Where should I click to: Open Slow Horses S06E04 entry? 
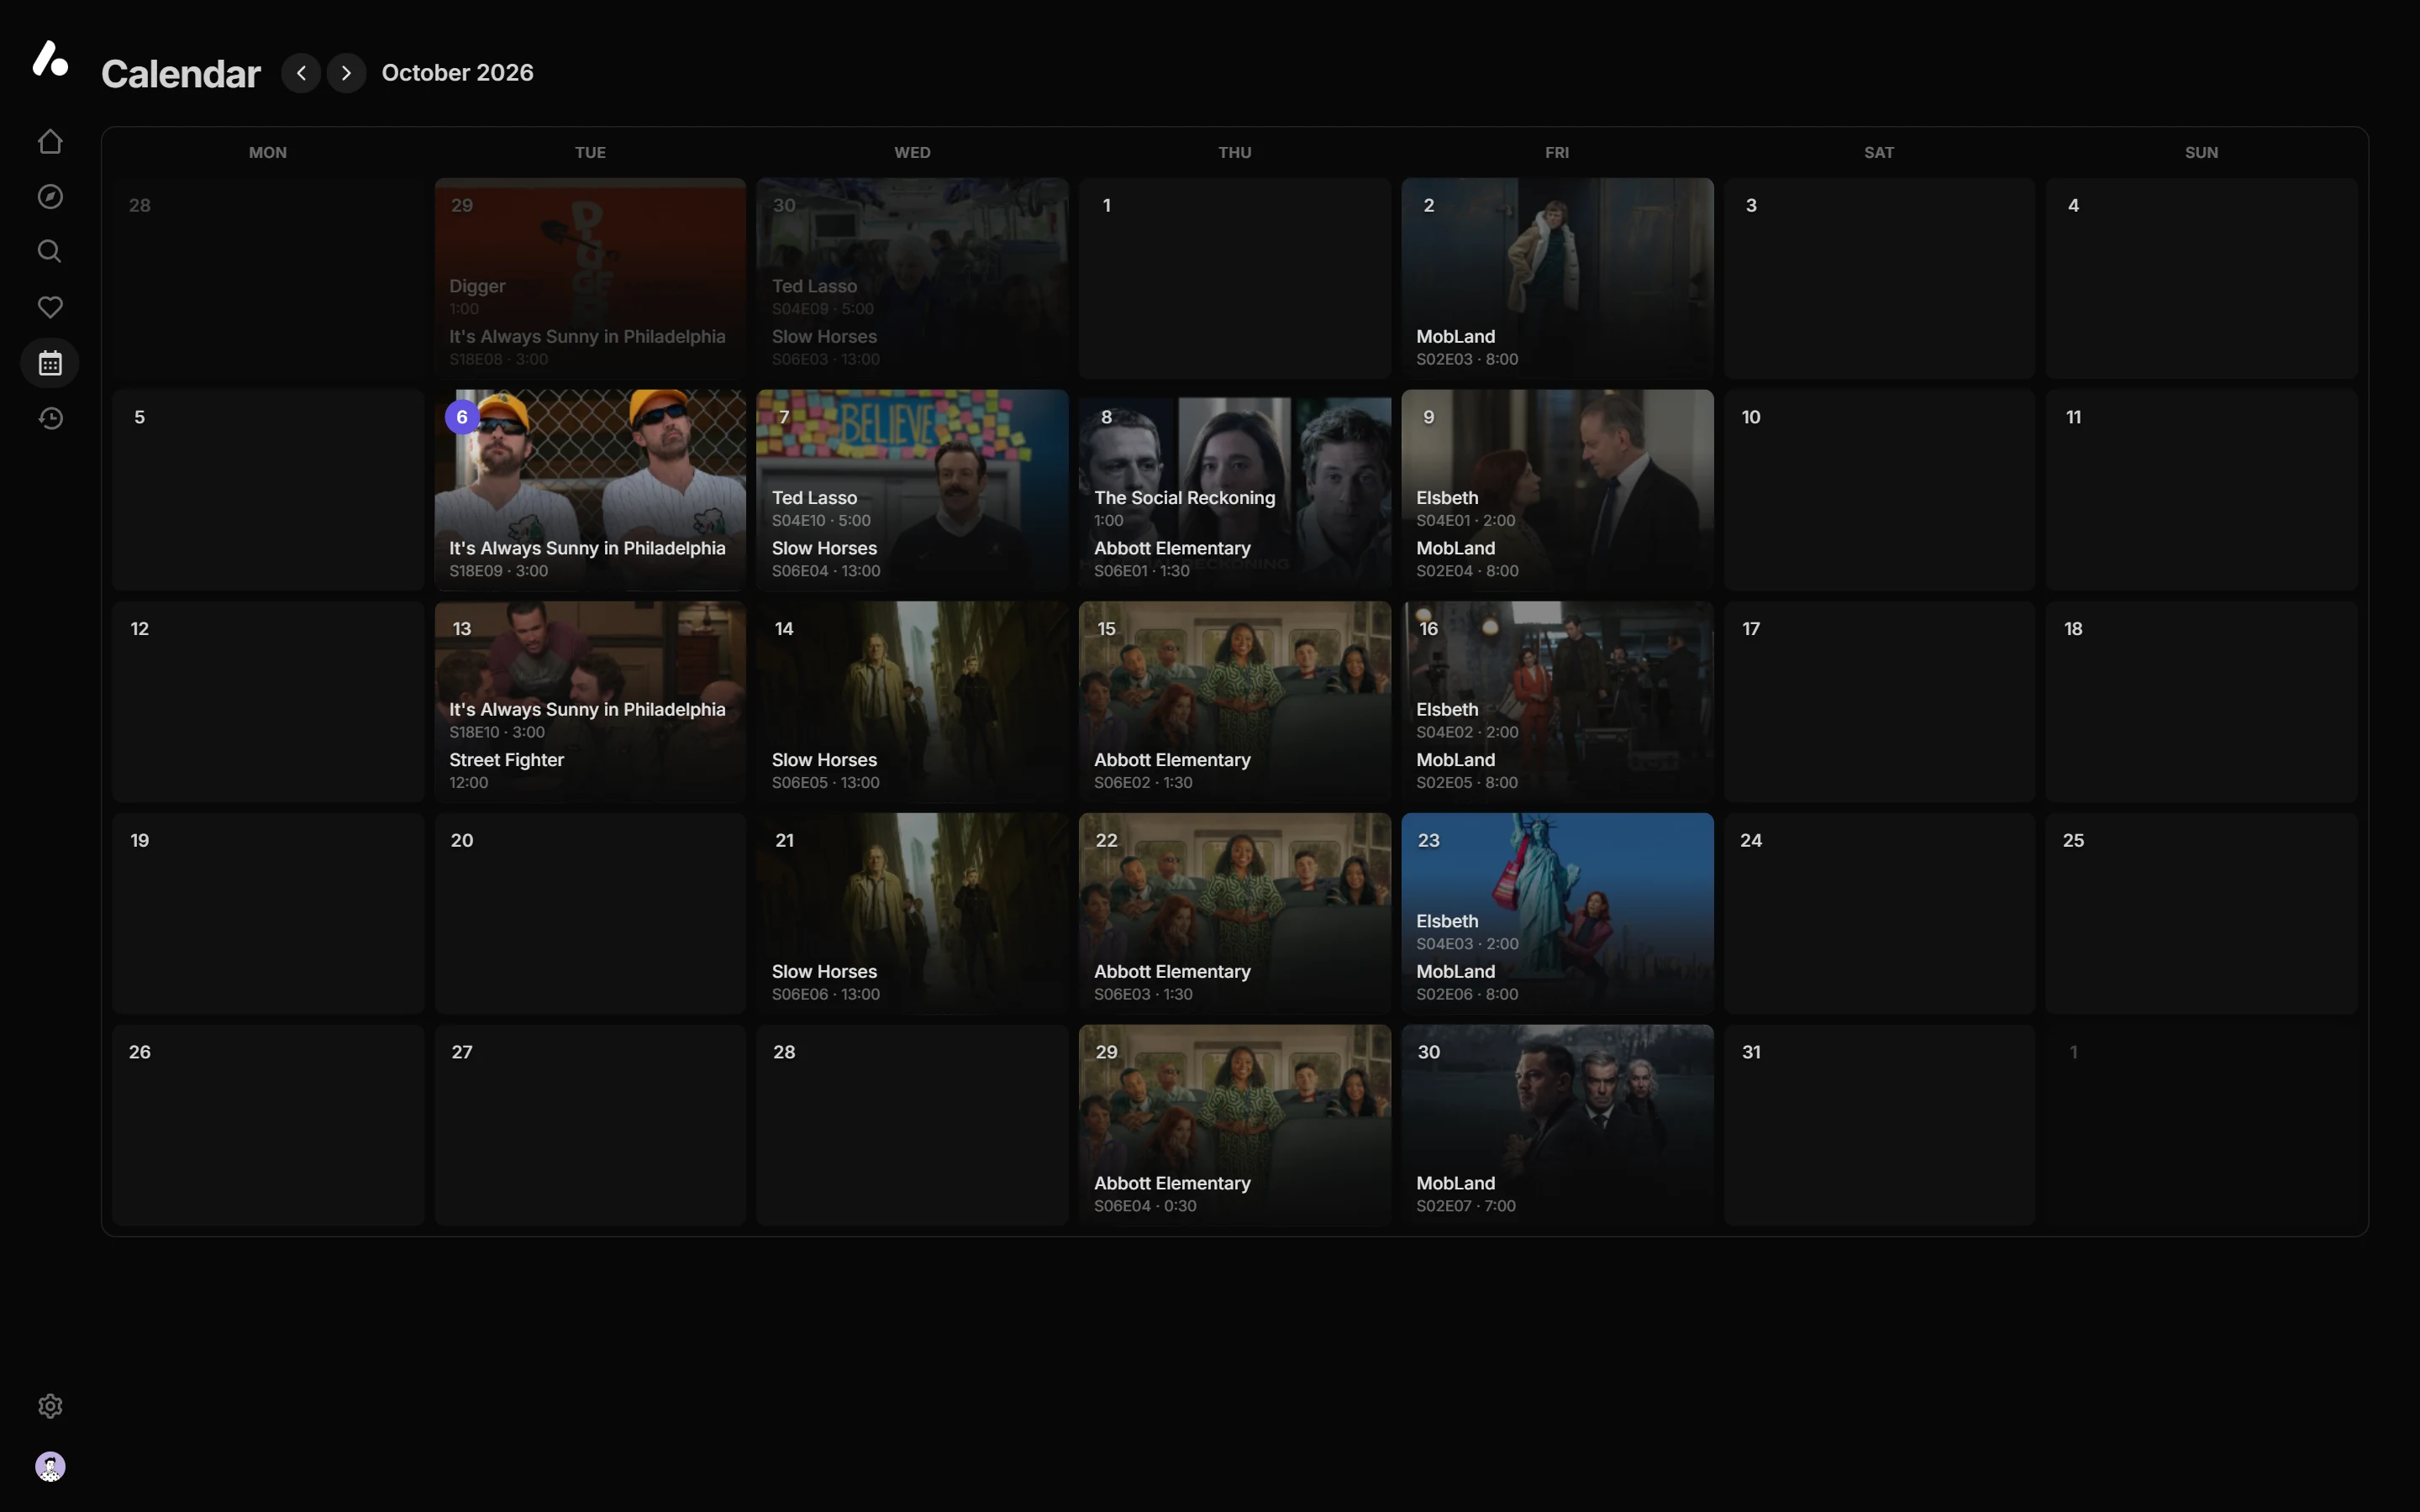point(826,558)
